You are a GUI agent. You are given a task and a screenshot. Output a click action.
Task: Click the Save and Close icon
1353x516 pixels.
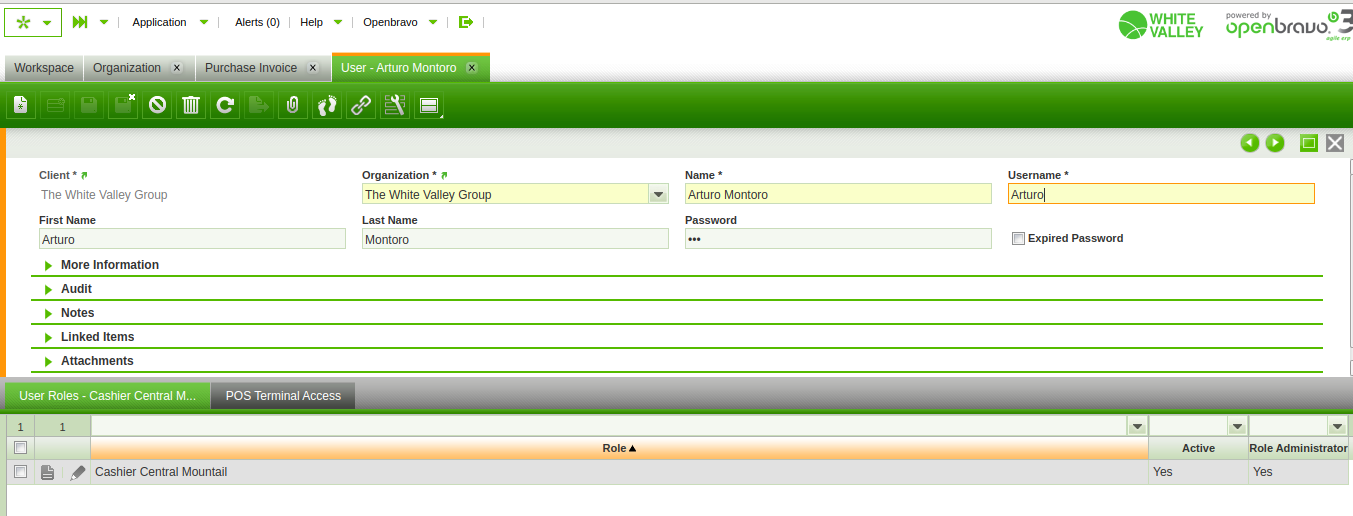pyautogui.click(x=123, y=104)
